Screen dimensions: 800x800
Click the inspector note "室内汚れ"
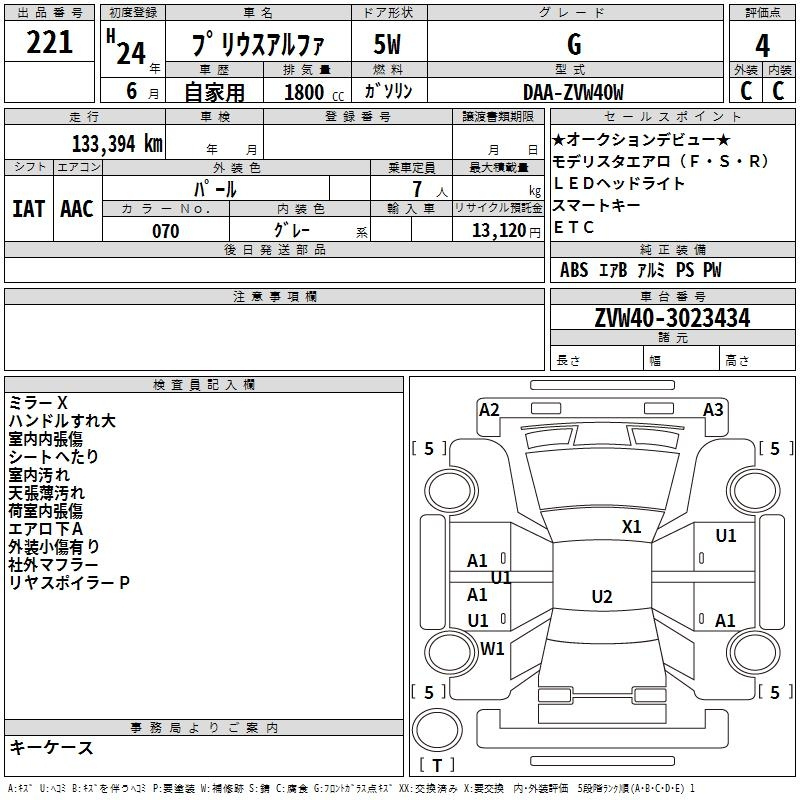[x=39, y=474]
